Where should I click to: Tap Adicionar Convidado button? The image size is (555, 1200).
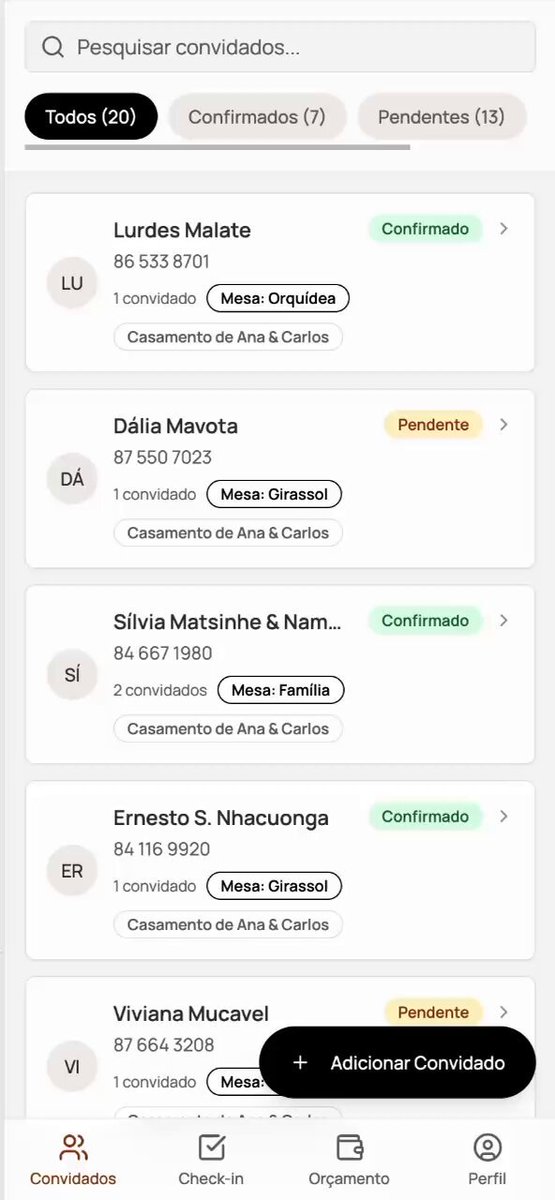point(398,1063)
